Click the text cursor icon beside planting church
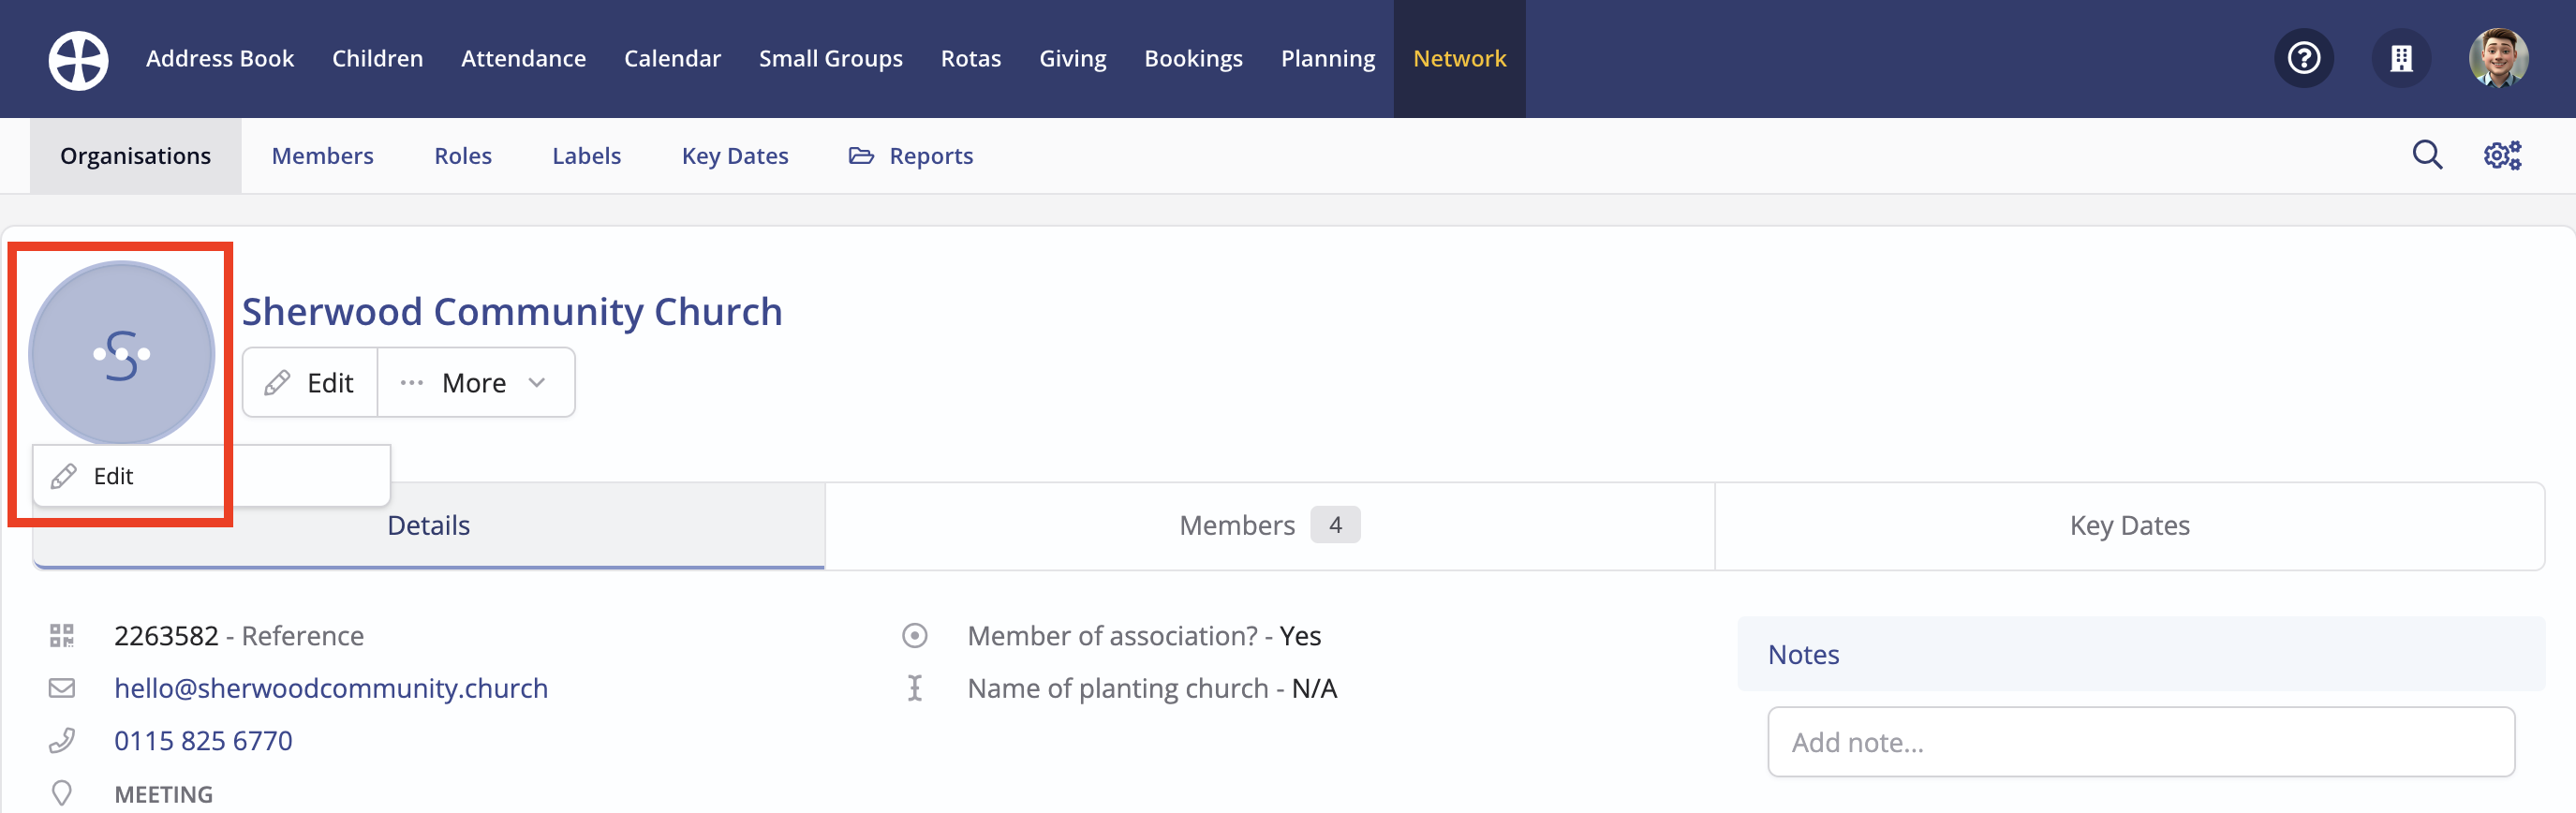Image resolution: width=2576 pixels, height=813 pixels. (914, 688)
